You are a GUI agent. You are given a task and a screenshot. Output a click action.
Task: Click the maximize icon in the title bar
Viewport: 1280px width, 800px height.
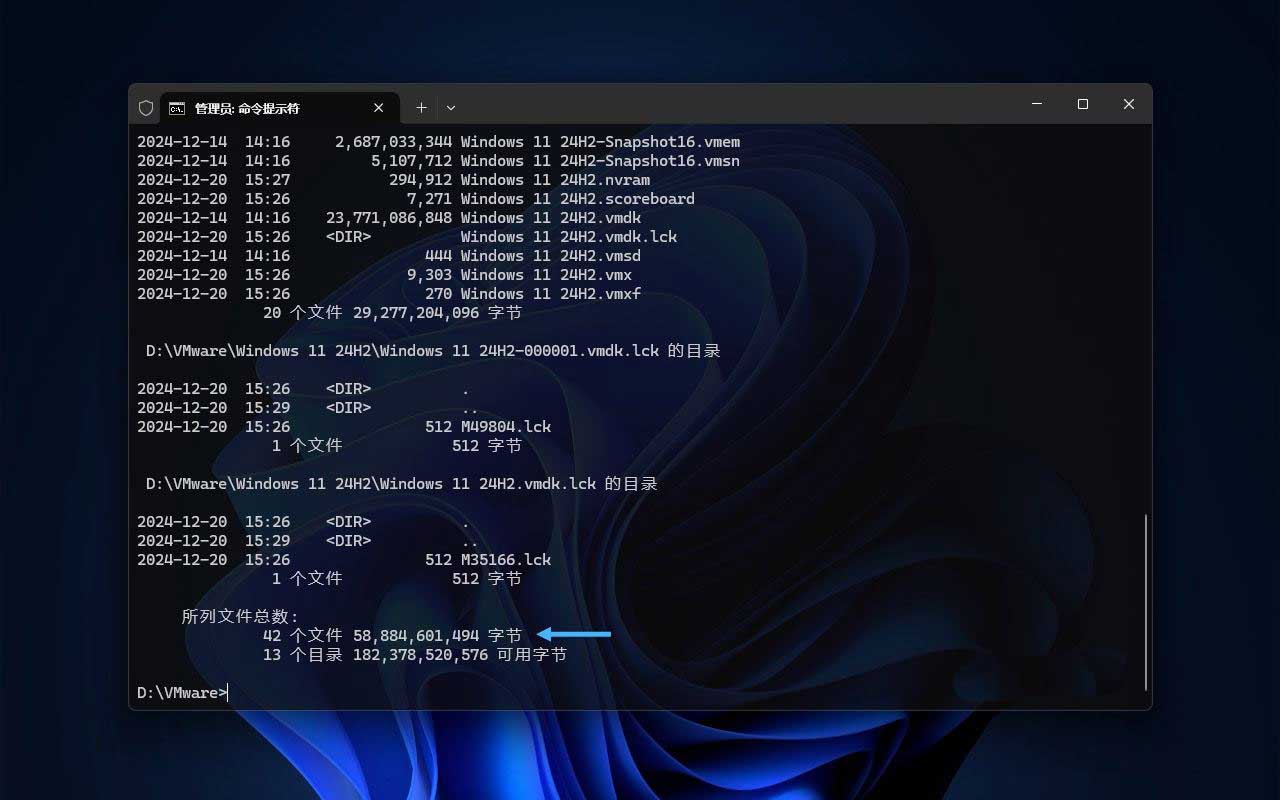1082,104
